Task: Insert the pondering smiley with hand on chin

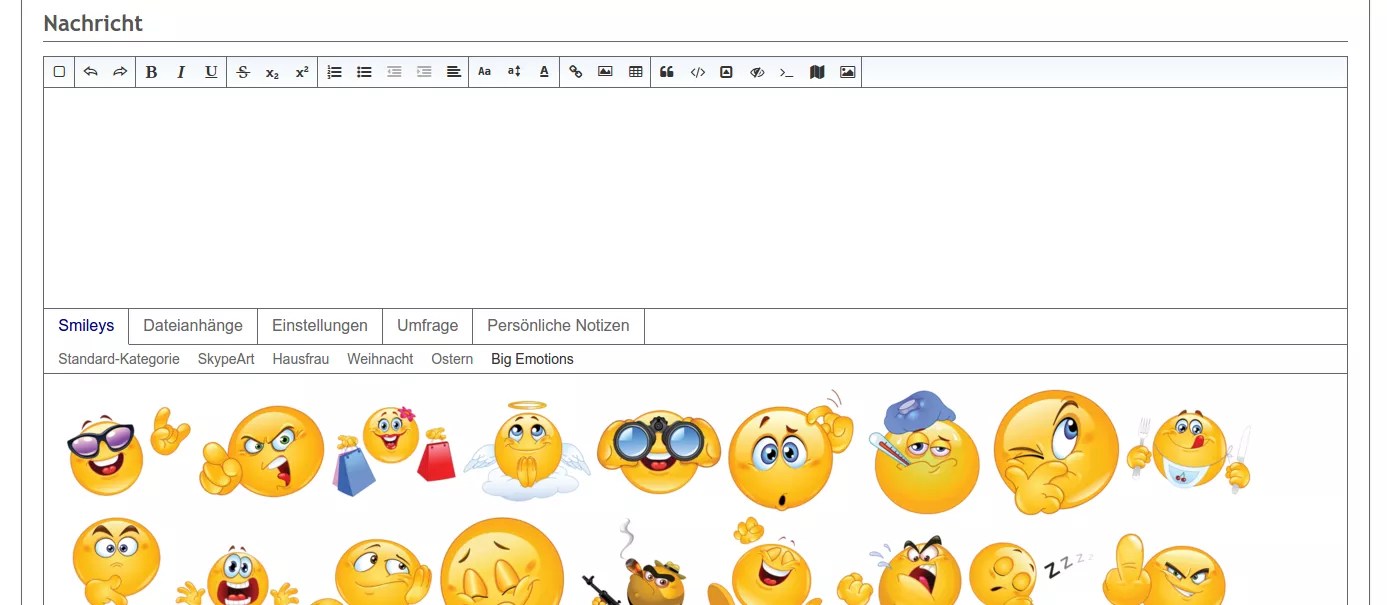Action: pyautogui.click(x=116, y=562)
